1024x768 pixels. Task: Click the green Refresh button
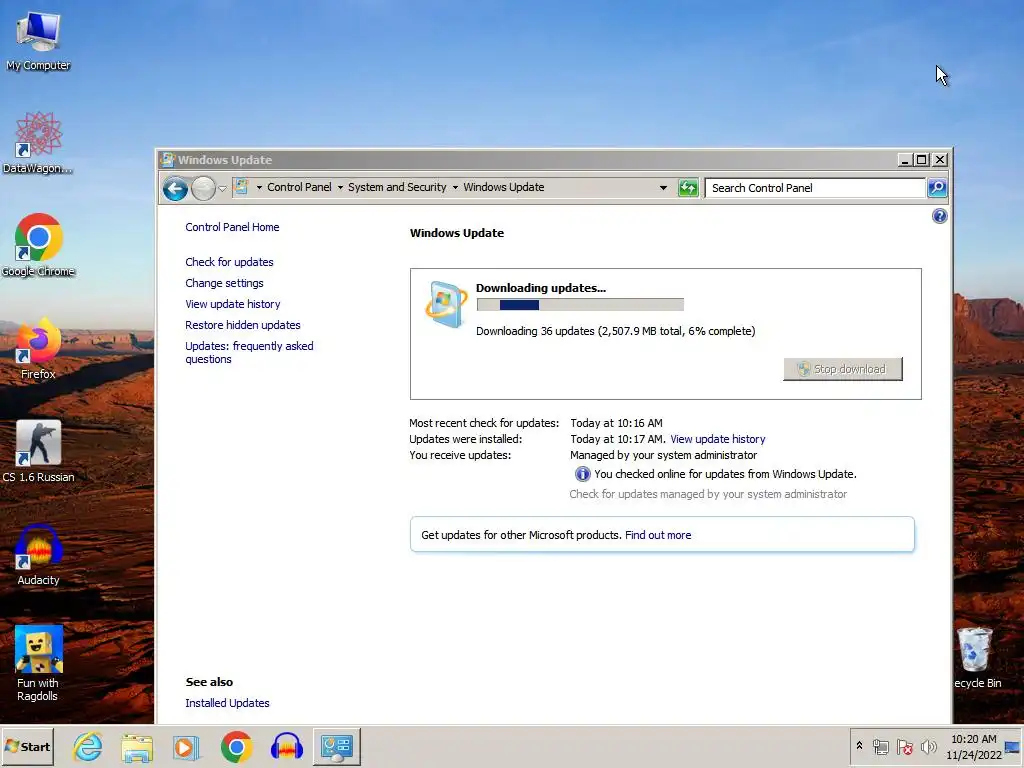pyautogui.click(x=688, y=188)
